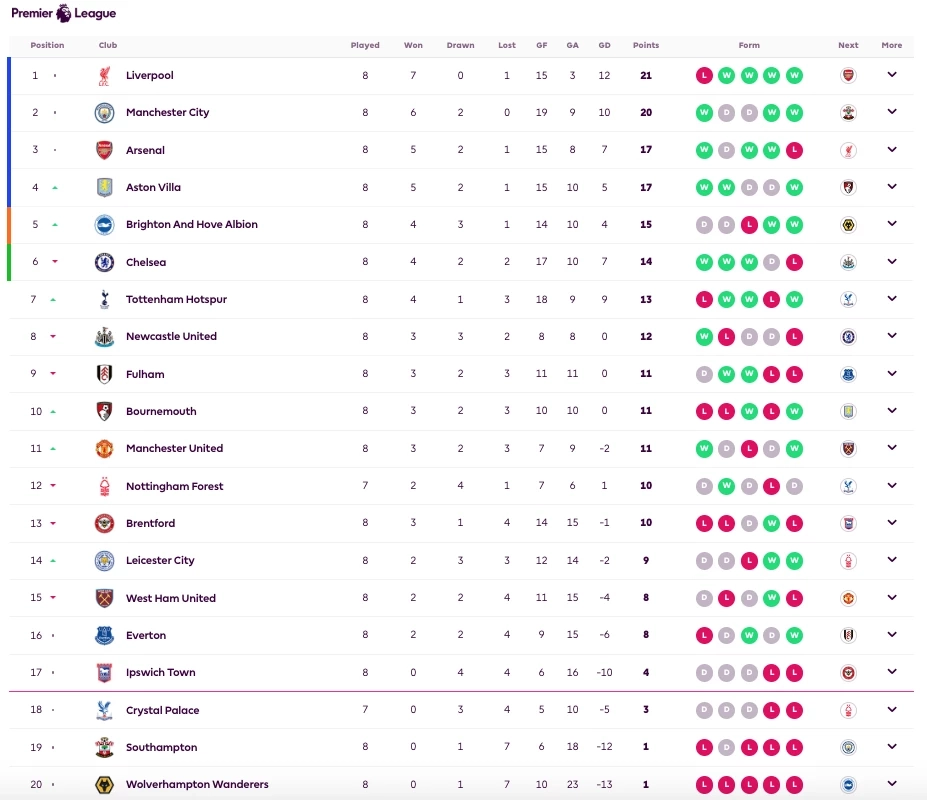Screen dimensions: 927x800
Task: Click Manchester City's latest form W circle
Action: pyautogui.click(x=794, y=113)
